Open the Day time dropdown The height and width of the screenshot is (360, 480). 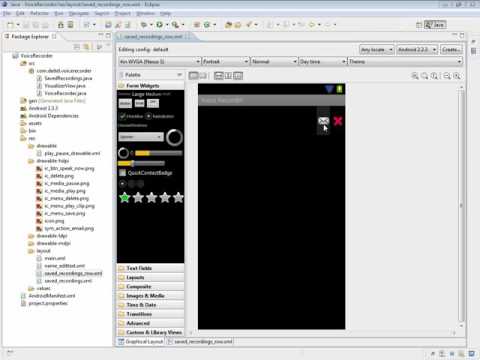click(322, 61)
